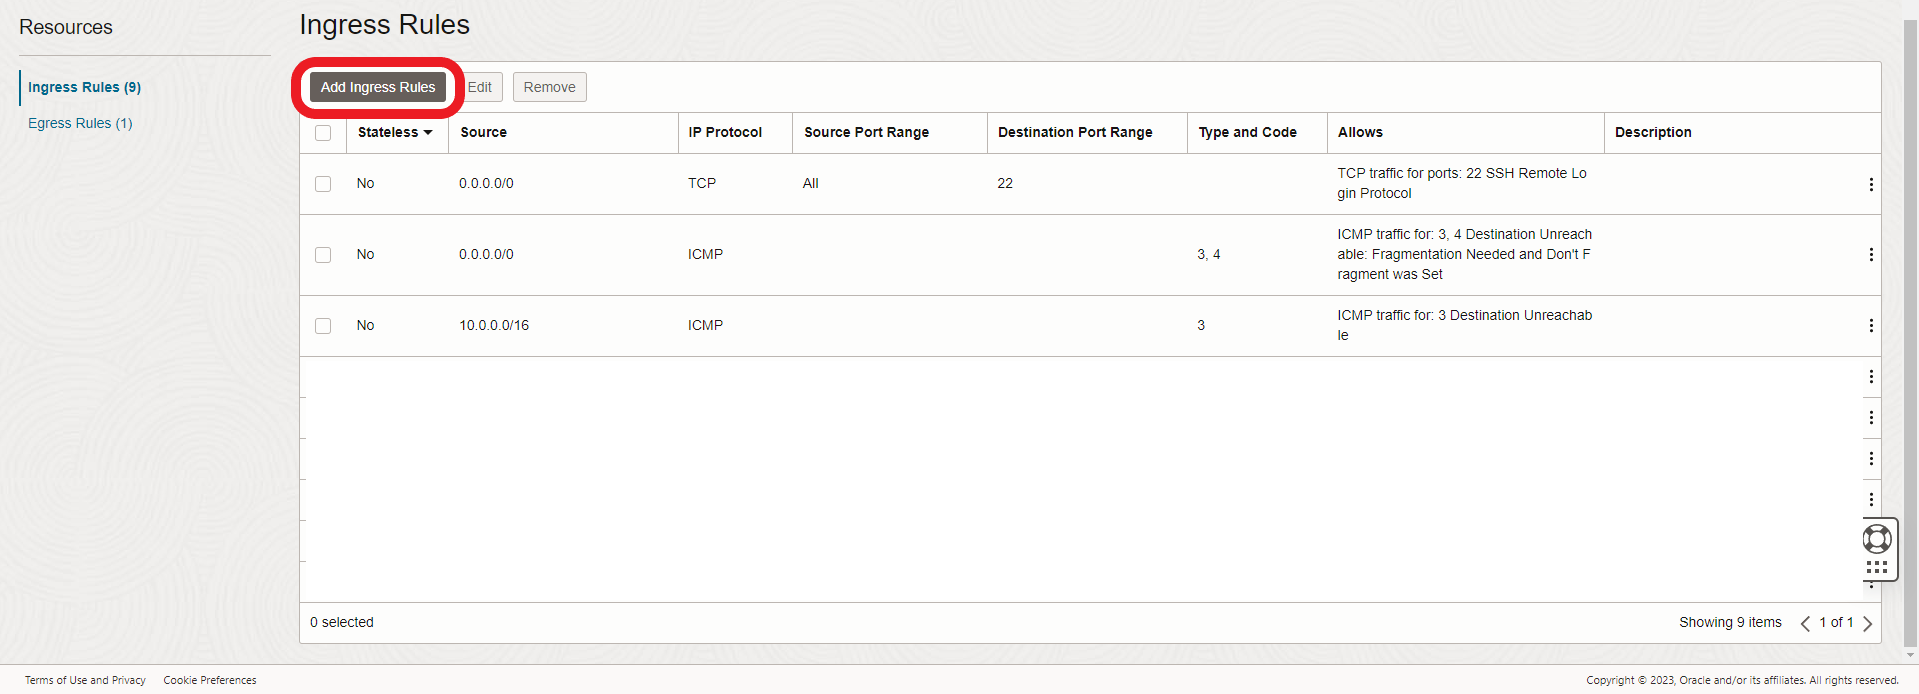Screen dimensions: 1919x694
Task: Select checkbox for 0.0.0.0/0 ICMP rule
Action: point(323,255)
